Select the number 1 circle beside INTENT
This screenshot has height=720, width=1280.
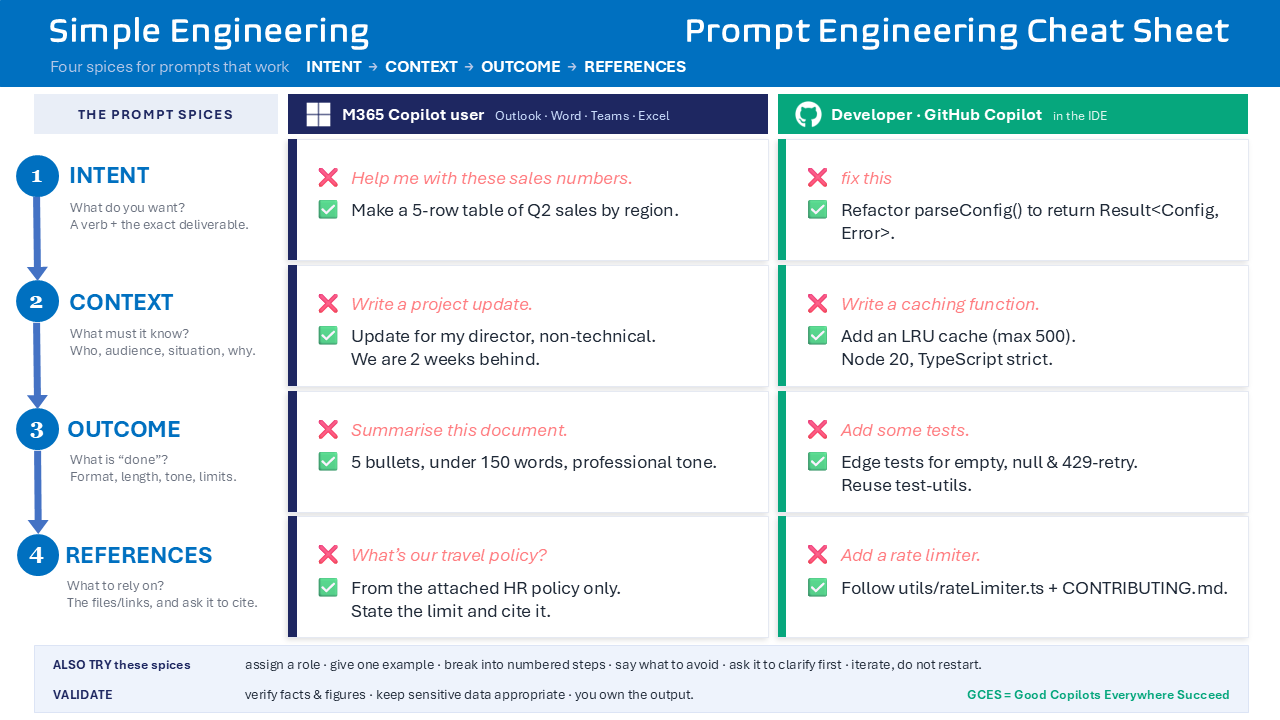37,176
